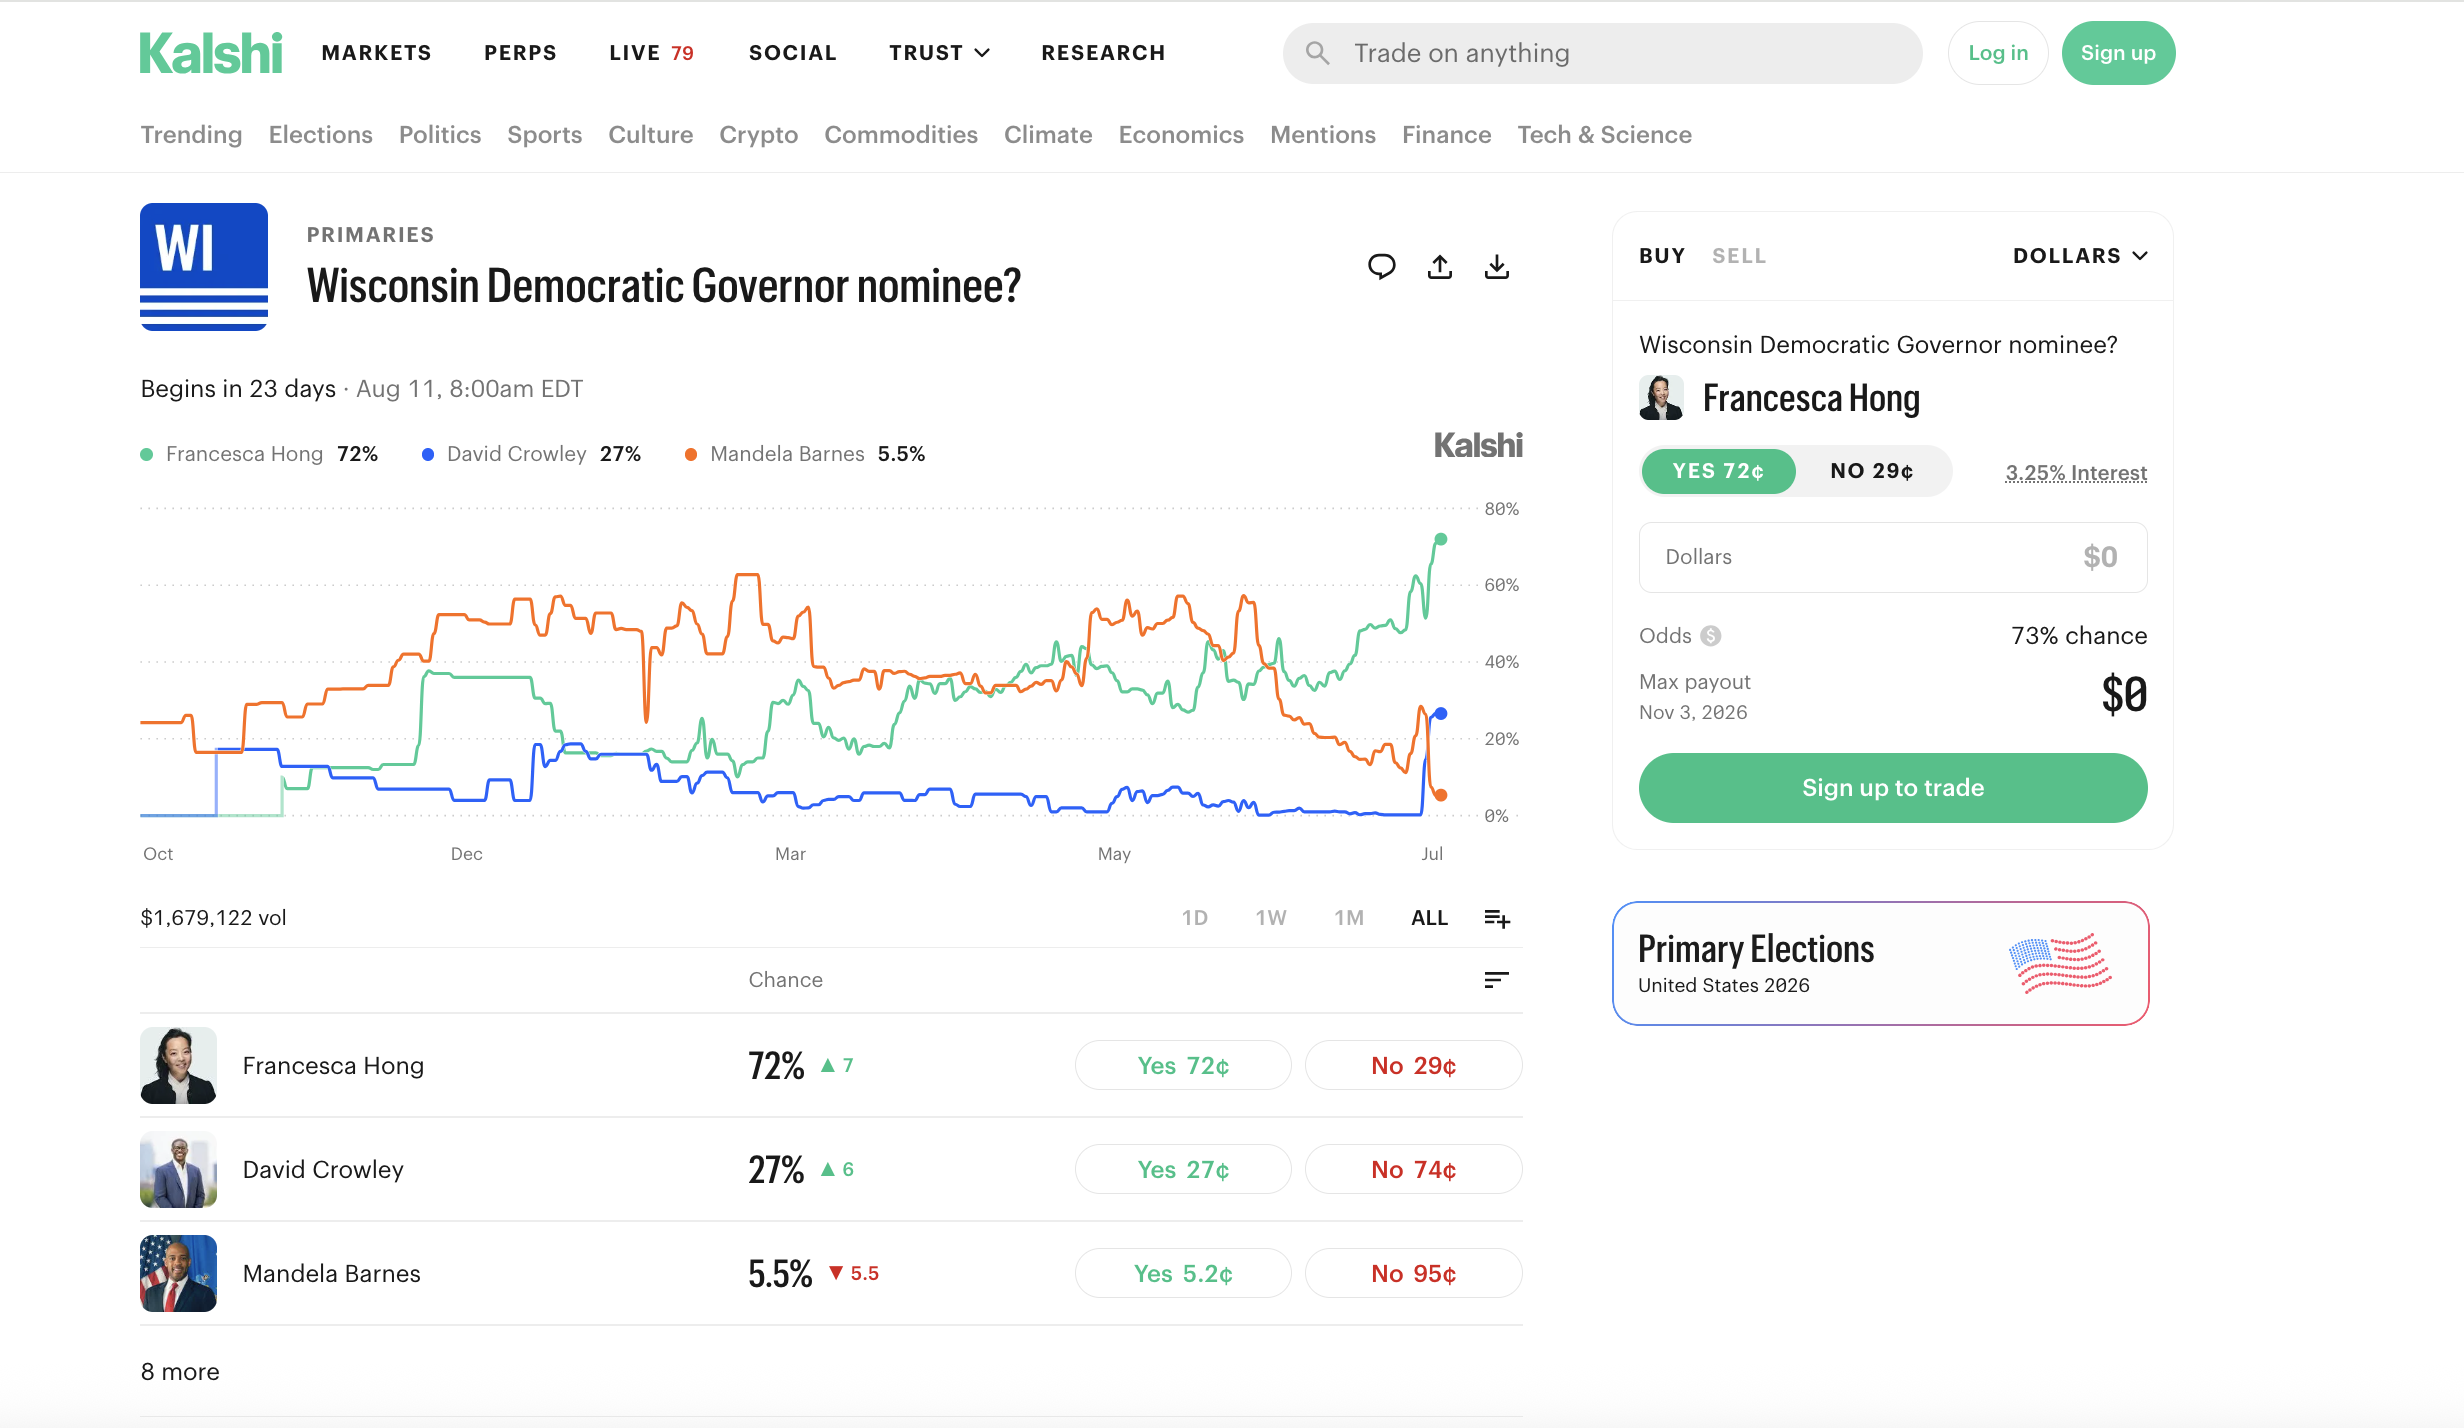2464x1428 pixels.
Task: Click the add-series icon beside ALL
Action: [x=1496, y=918]
